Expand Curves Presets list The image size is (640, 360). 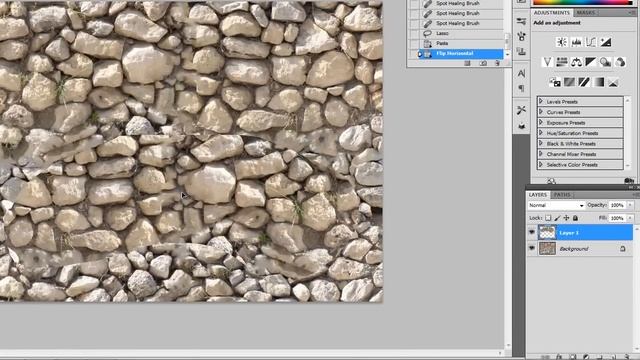pyautogui.click(x=541, y=112)
